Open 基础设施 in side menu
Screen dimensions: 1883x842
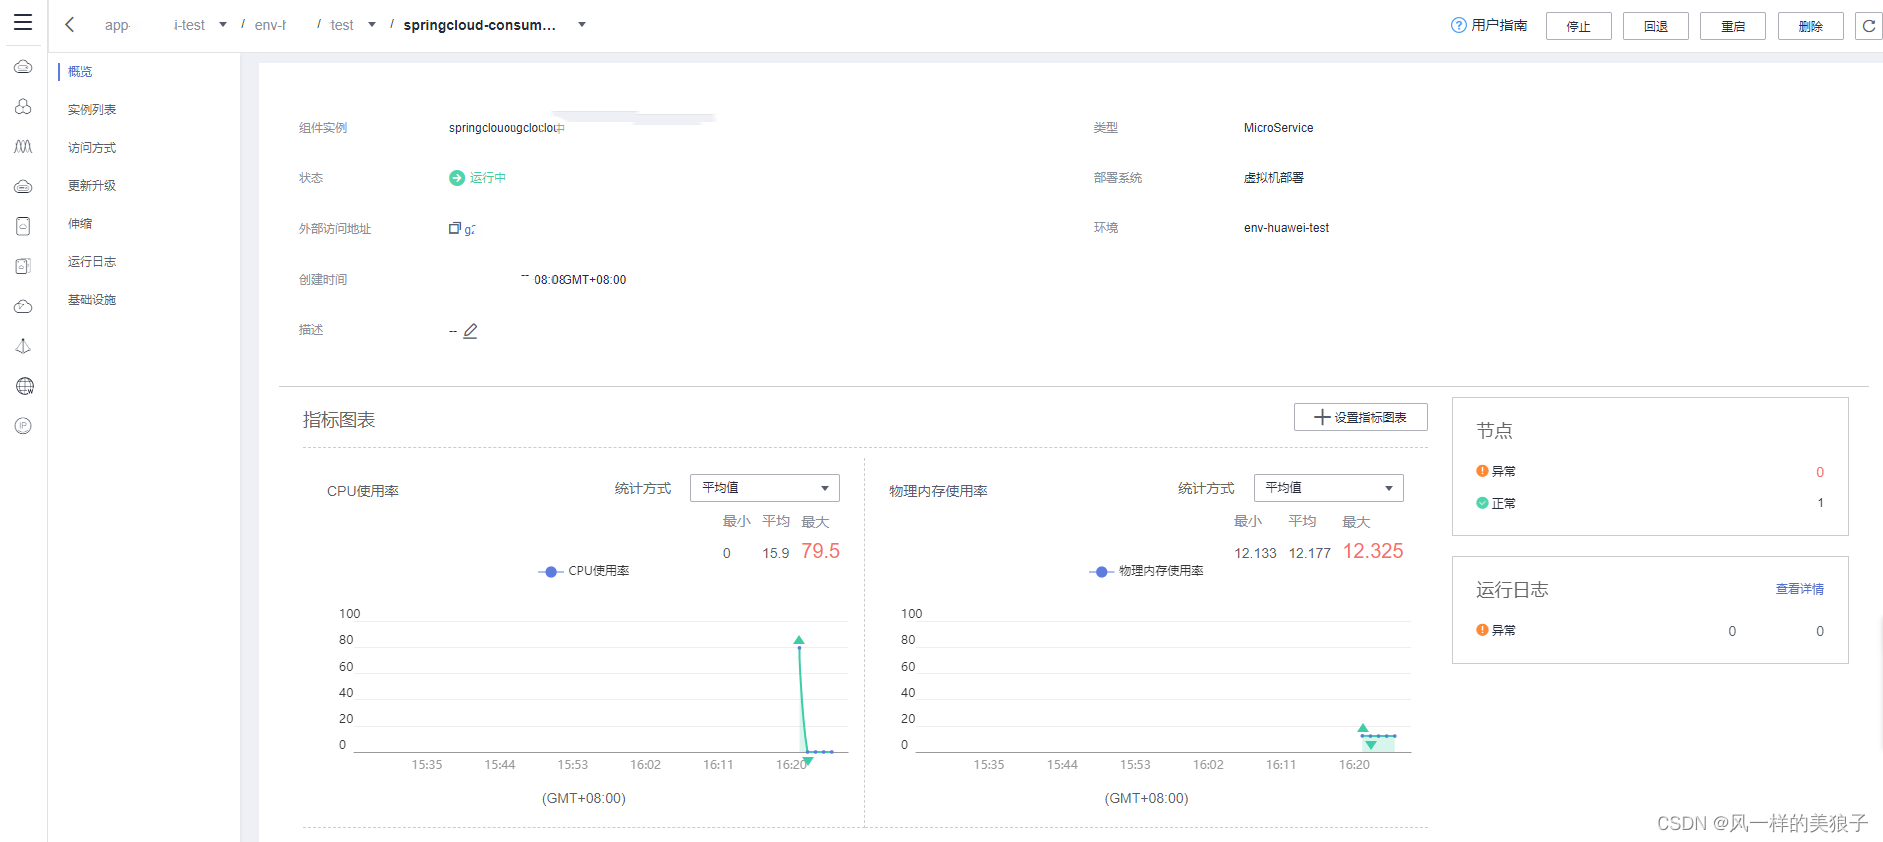pyautogui.click(x=92, y=300)
